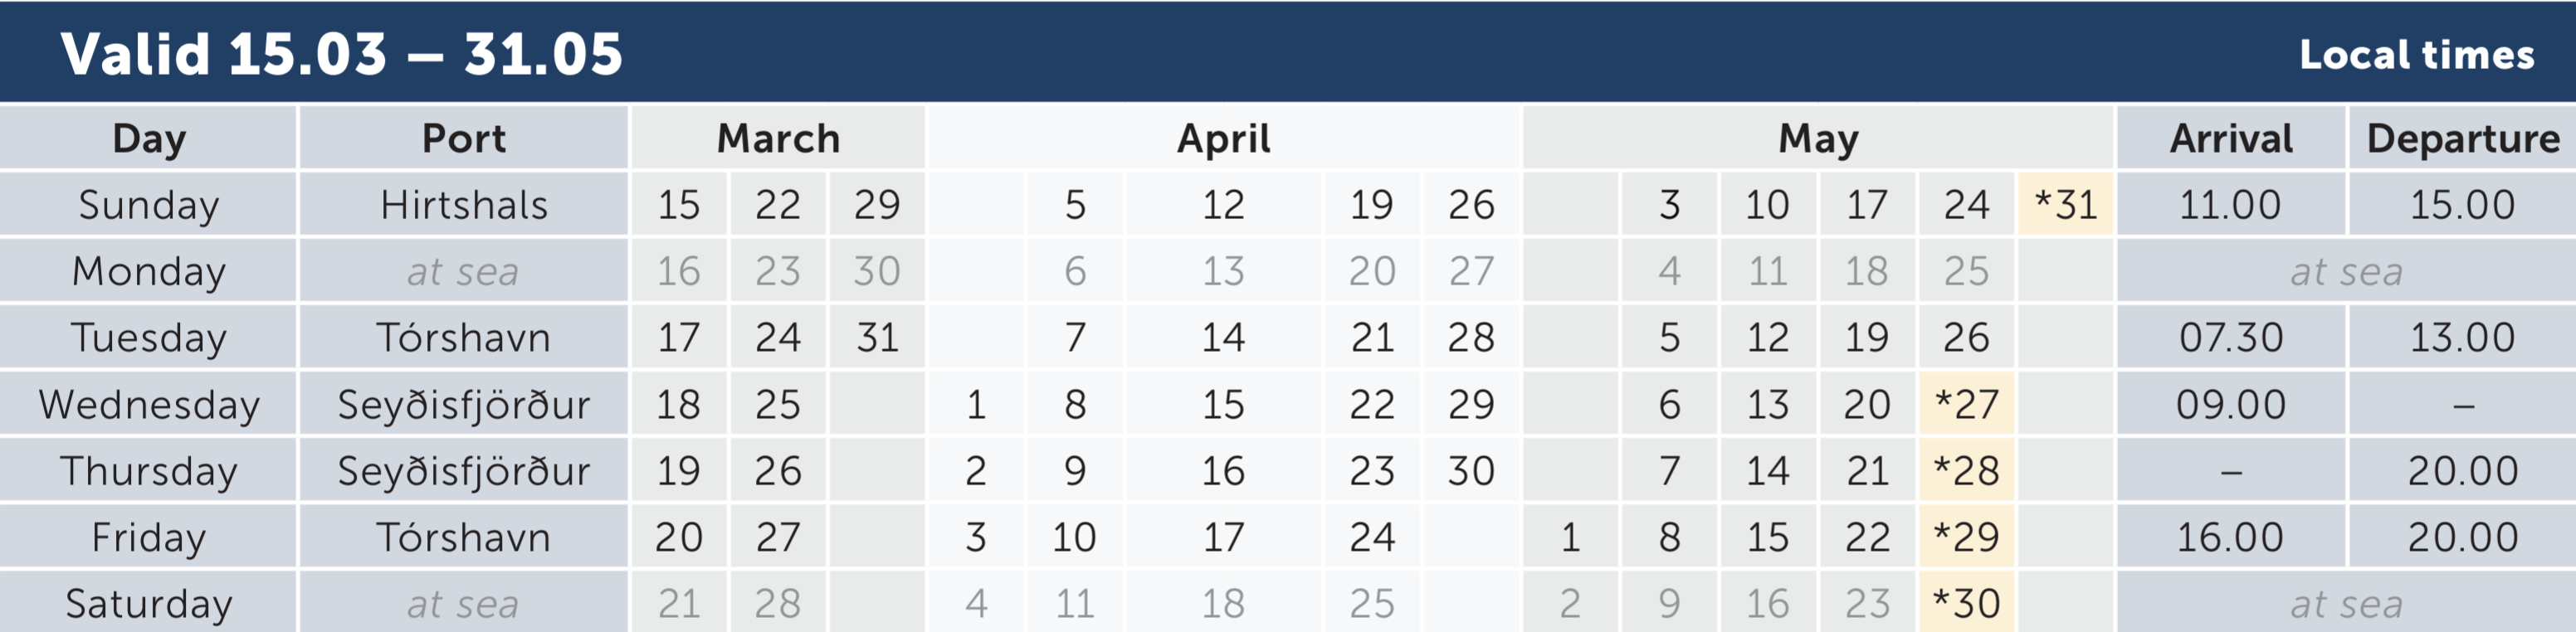Click the "March" month header
The height and width of the screenshot is (632, 2576).
pos(778,138)
